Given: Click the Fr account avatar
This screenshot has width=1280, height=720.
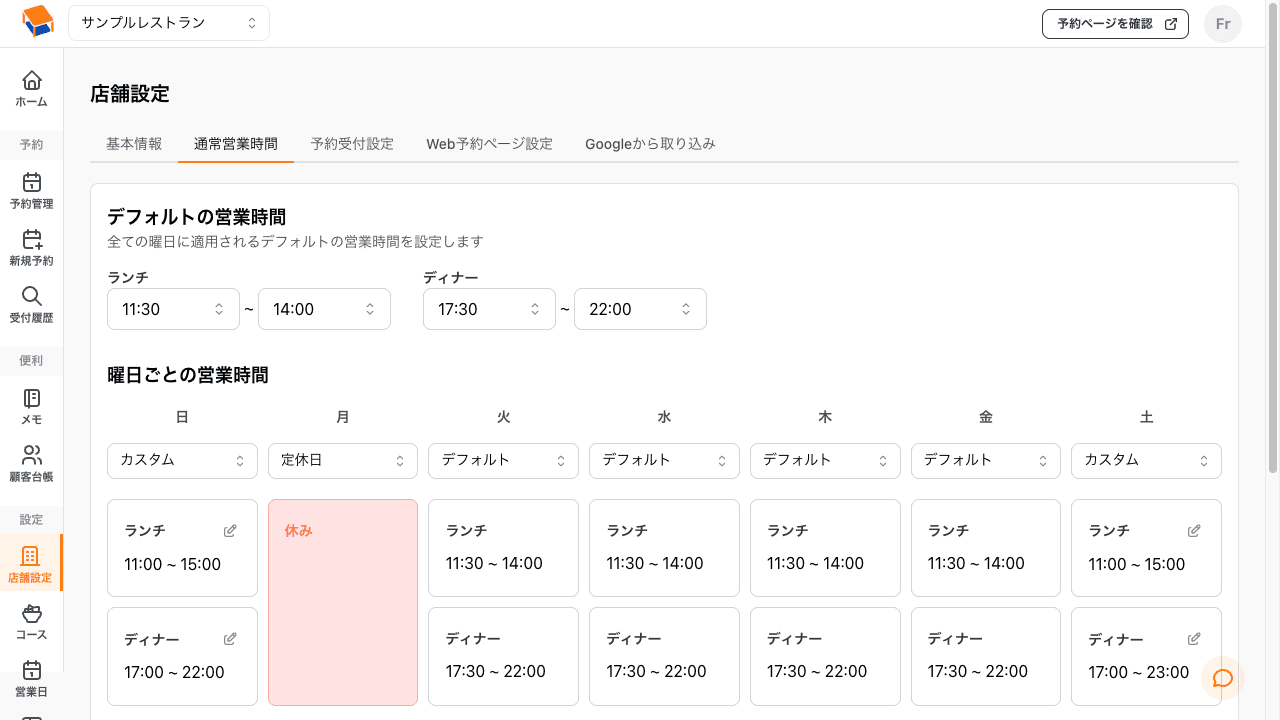Looking at the screenshot, I should coord(1222,23).
